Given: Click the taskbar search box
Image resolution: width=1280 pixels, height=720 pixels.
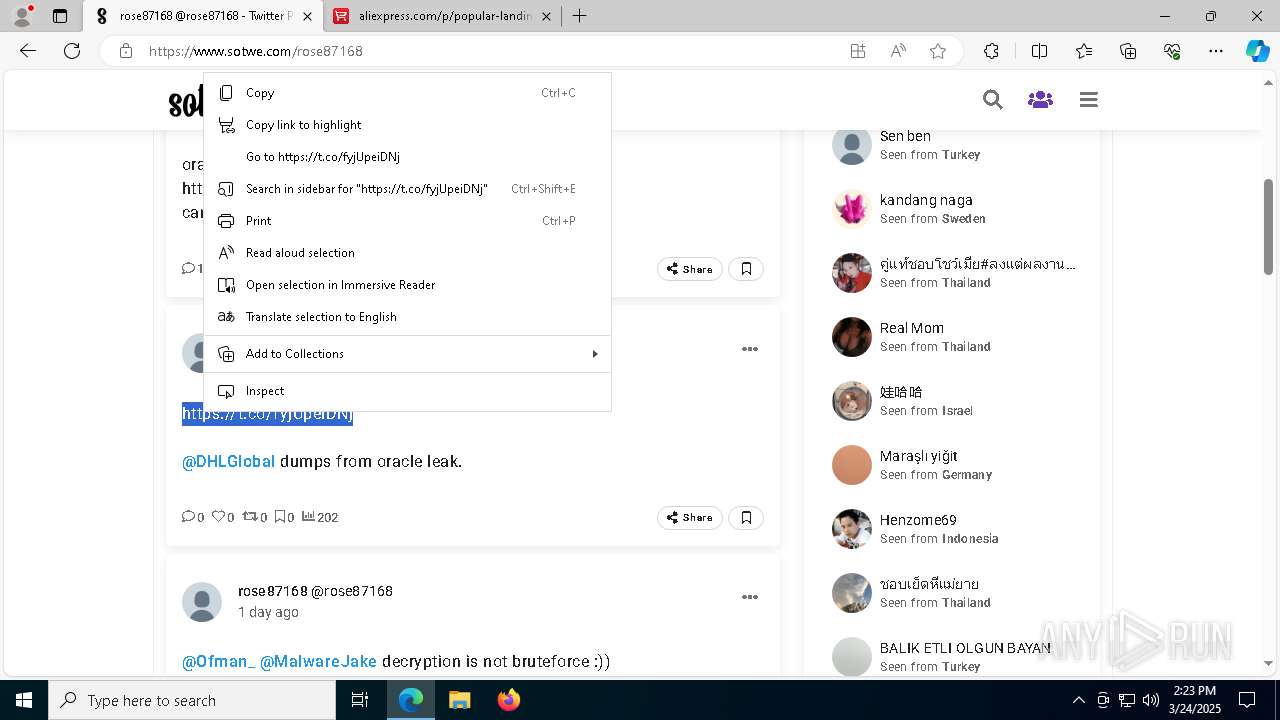Looking at the screenshot, I should click(192, 700).
